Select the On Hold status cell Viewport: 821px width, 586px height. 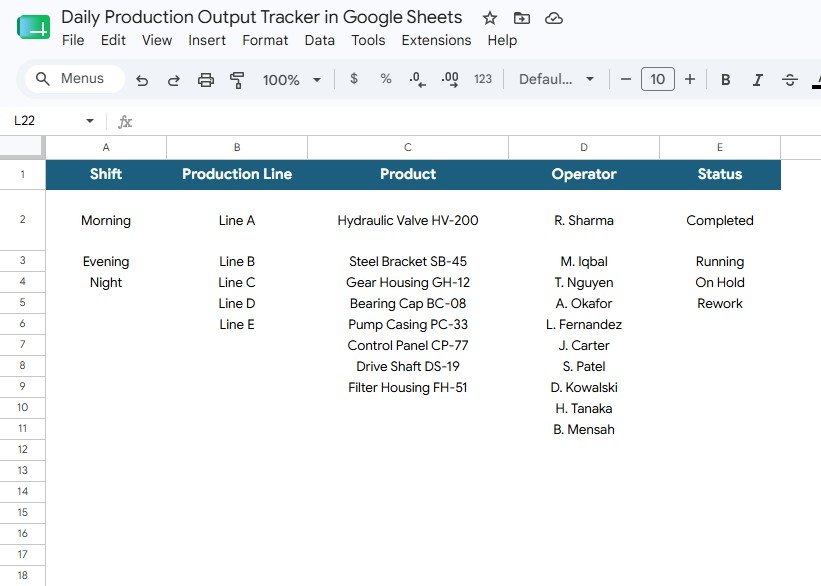click(720, 282)
